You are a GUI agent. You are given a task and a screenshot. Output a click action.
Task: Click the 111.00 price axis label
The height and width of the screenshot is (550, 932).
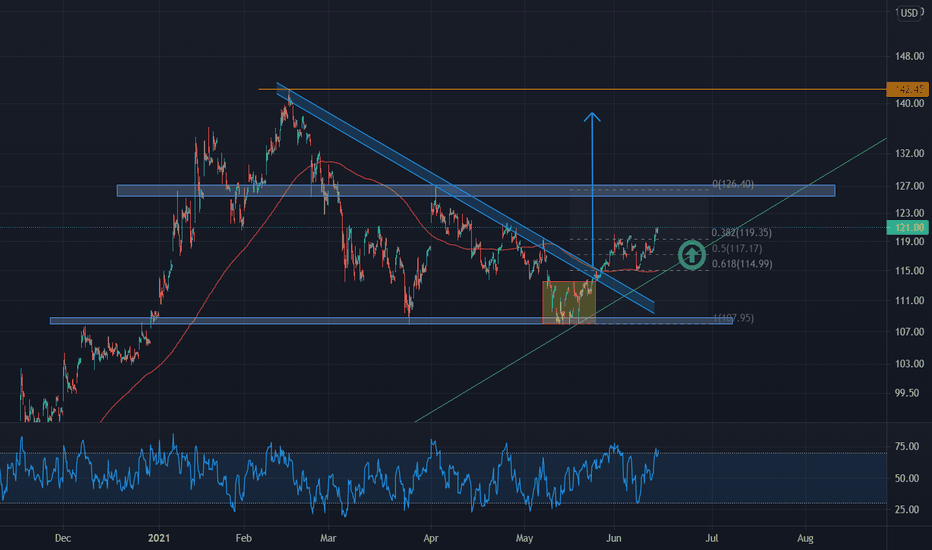tap(909, 301)
